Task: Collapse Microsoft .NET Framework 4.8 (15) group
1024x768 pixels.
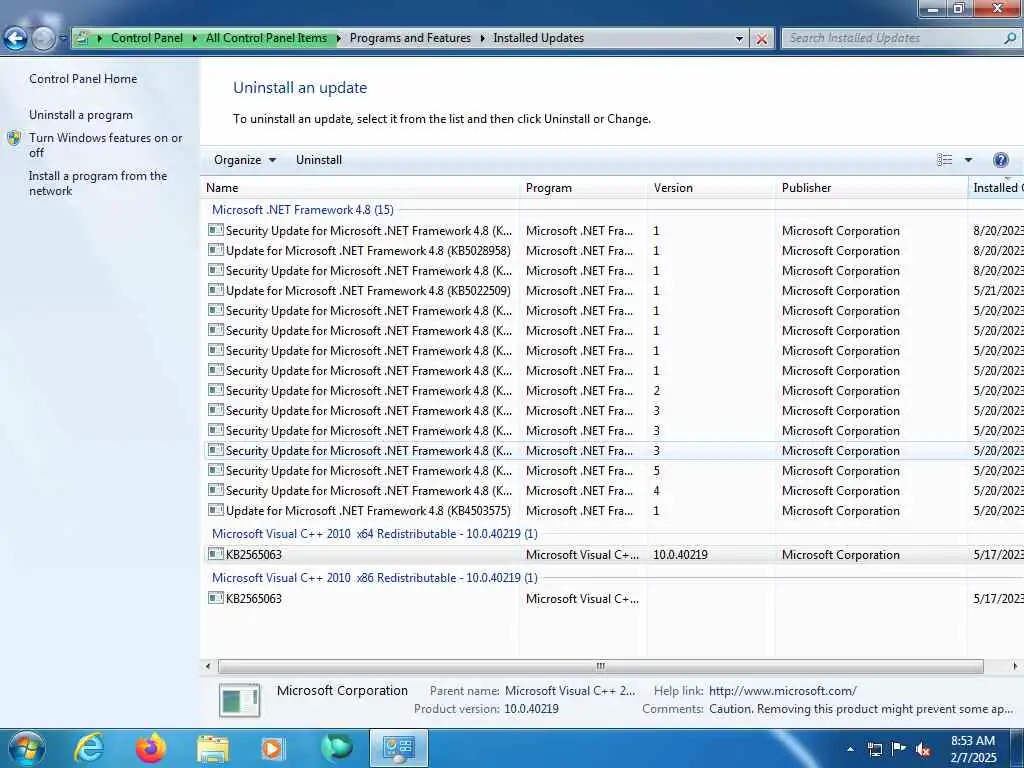Action: (x=302, y=210)
